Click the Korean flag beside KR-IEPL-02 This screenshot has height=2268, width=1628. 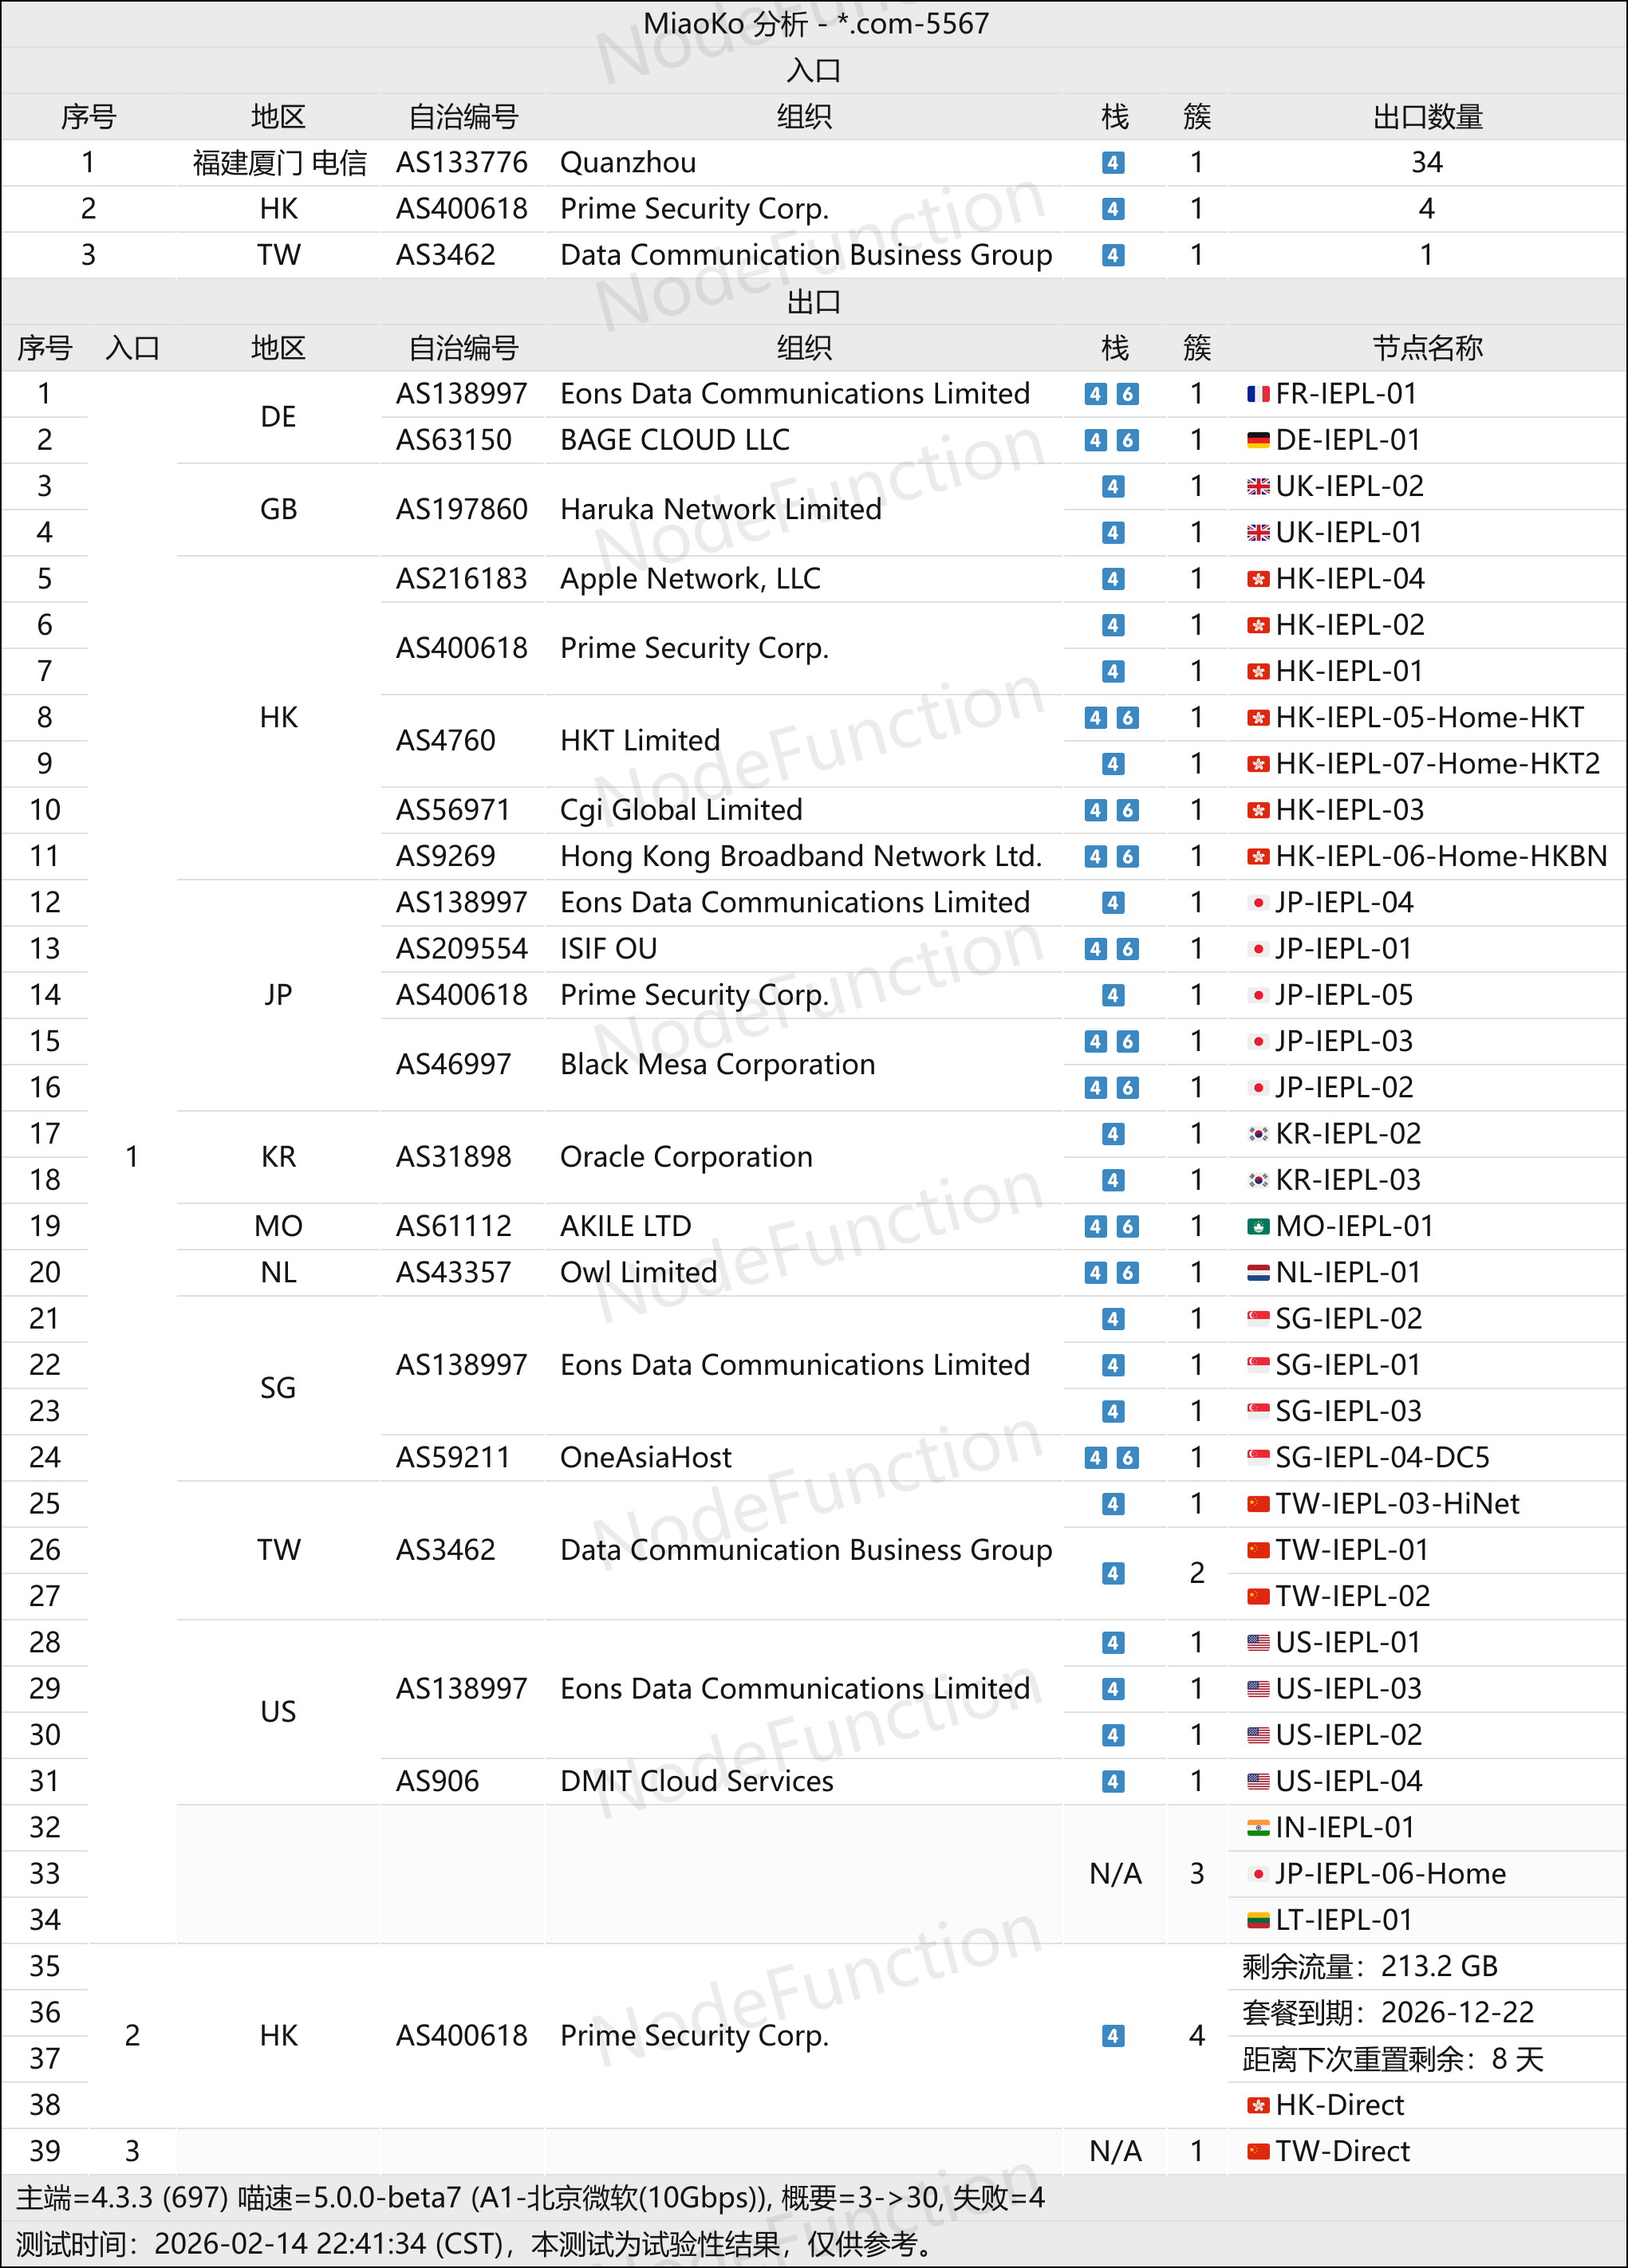click(x=1258, y=1133)
